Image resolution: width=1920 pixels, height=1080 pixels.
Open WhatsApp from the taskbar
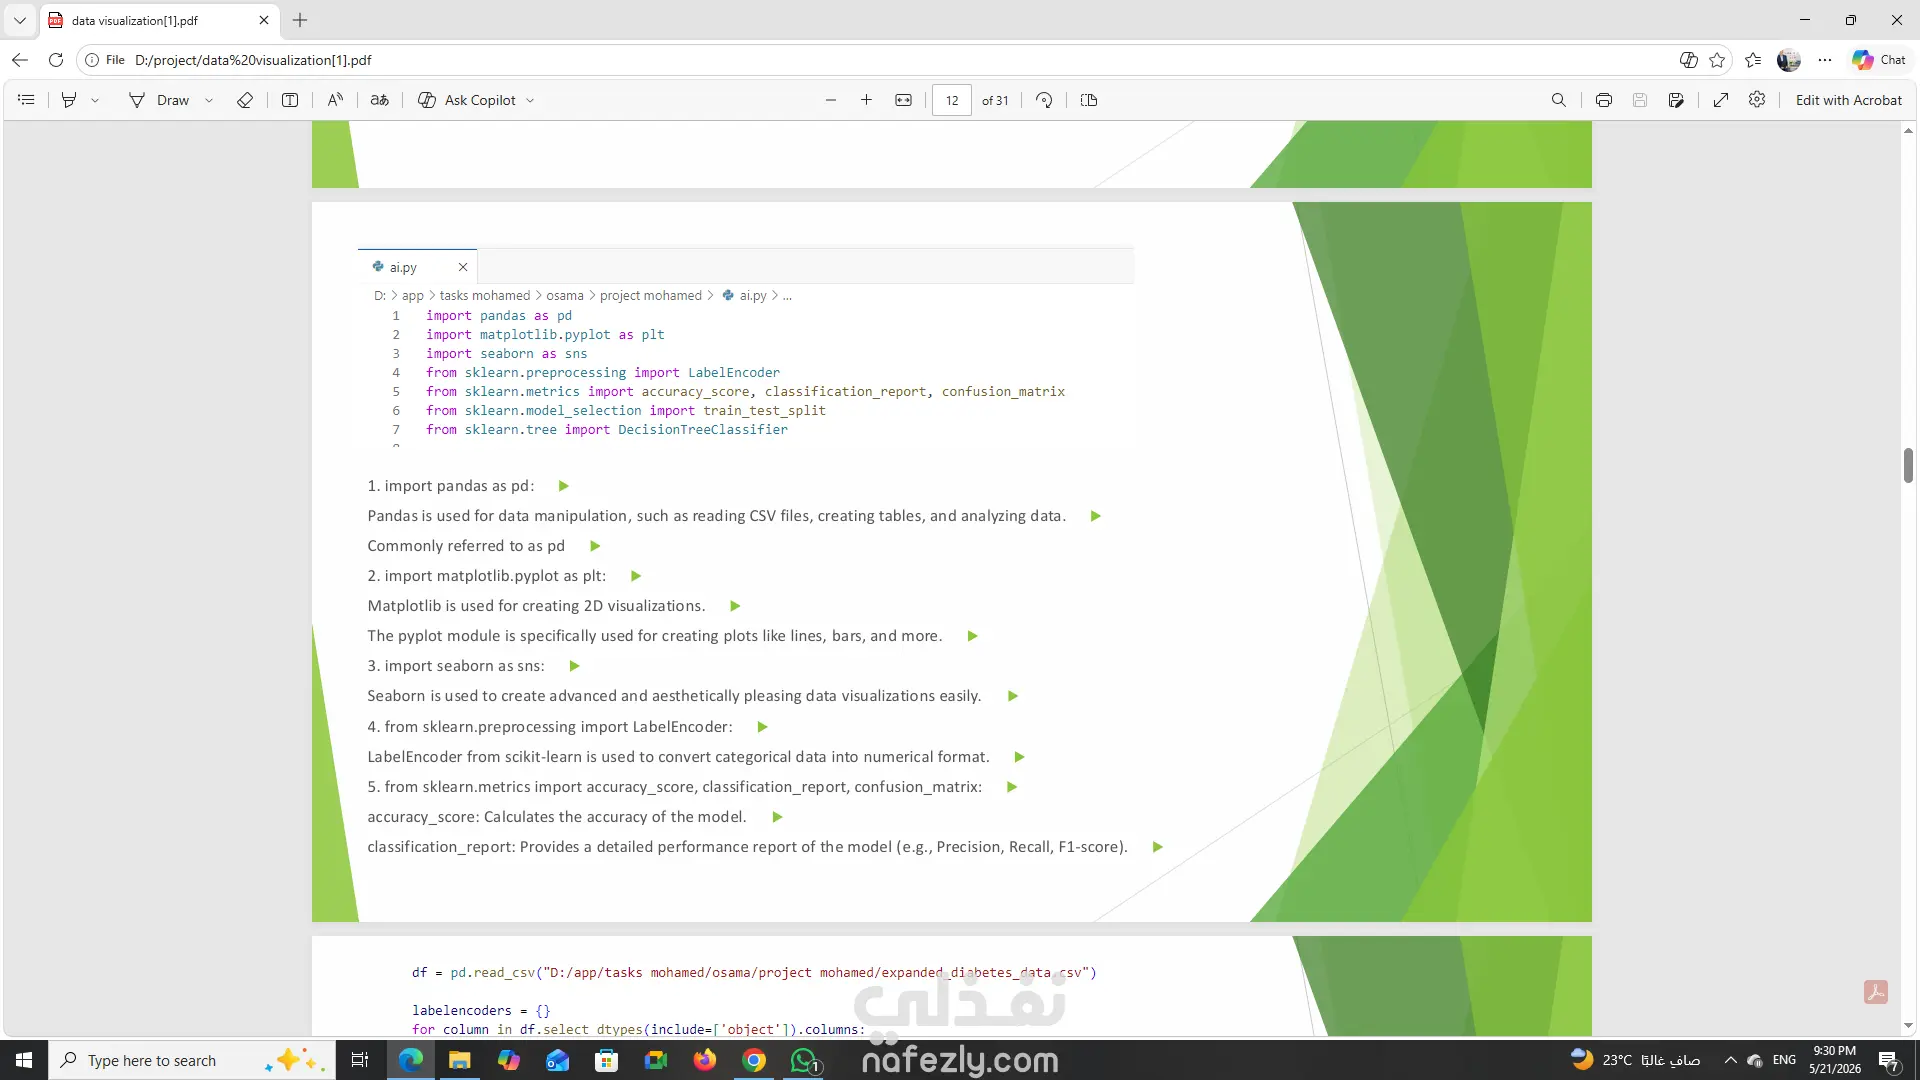804,1060
